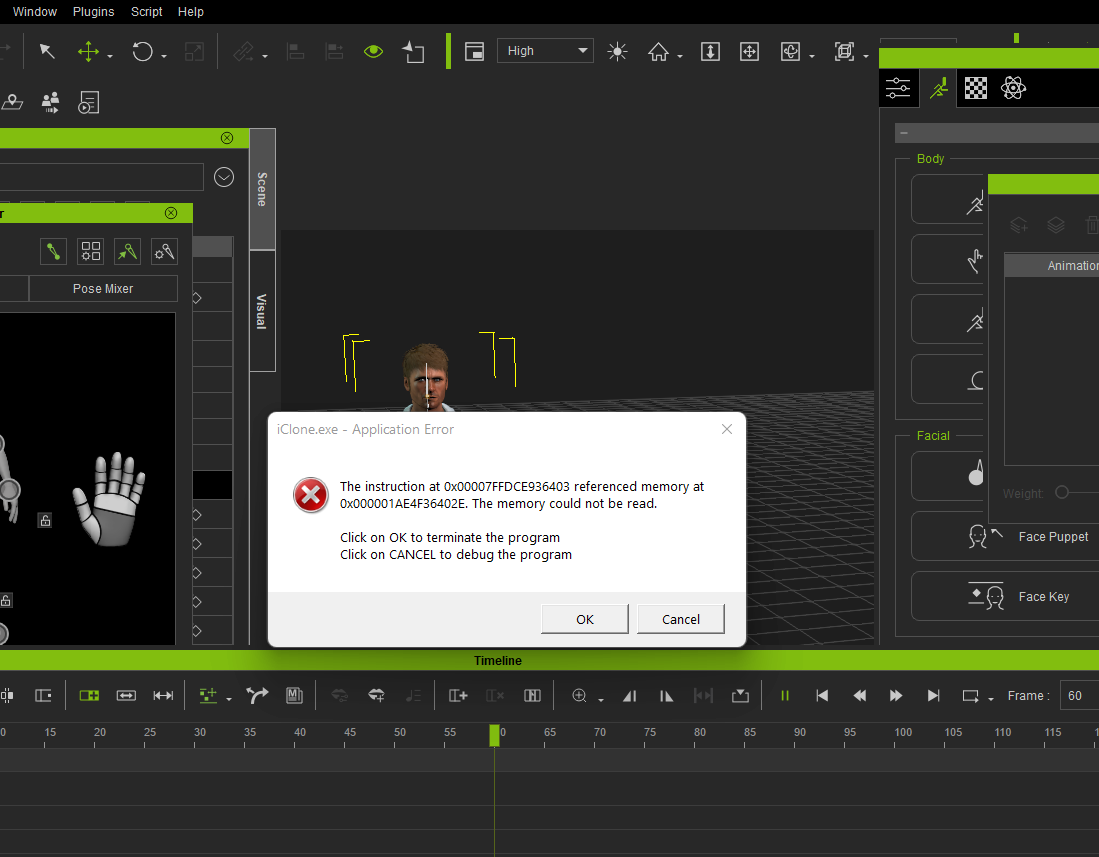This screenshot has height=857, width=1099.
Task: Toggle the green eye visibility icon
Action: pyautogui.click(x=373, y=52)
